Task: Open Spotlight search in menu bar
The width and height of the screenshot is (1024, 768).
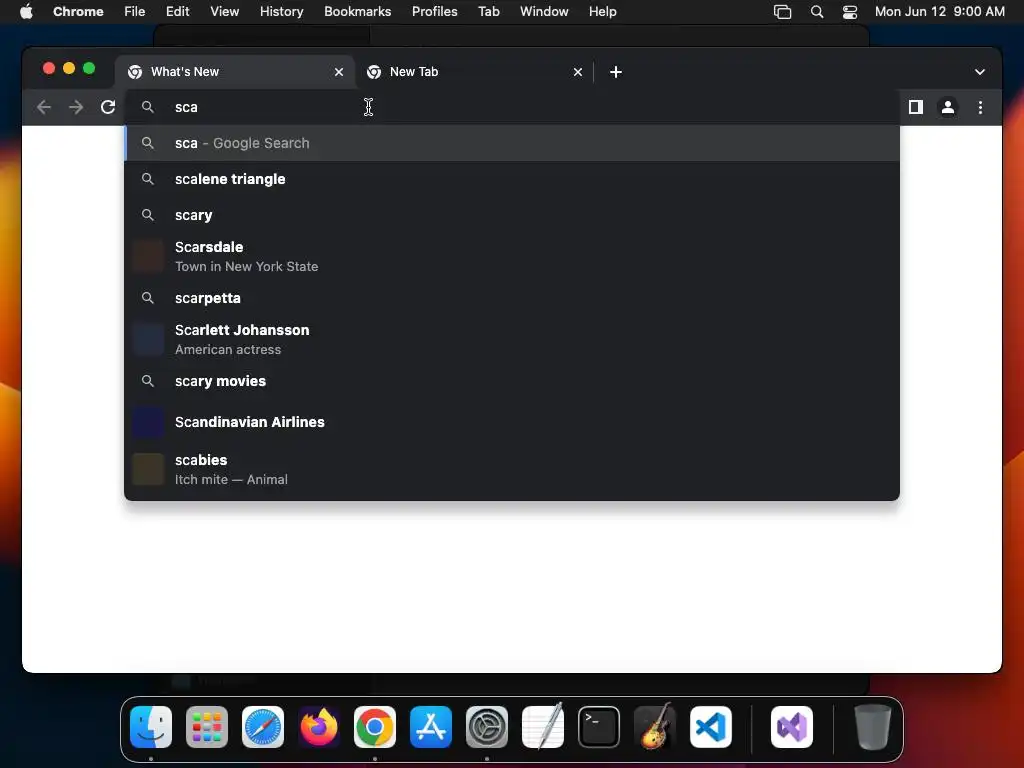Action: pyautogui.click(x=816, y=12)
